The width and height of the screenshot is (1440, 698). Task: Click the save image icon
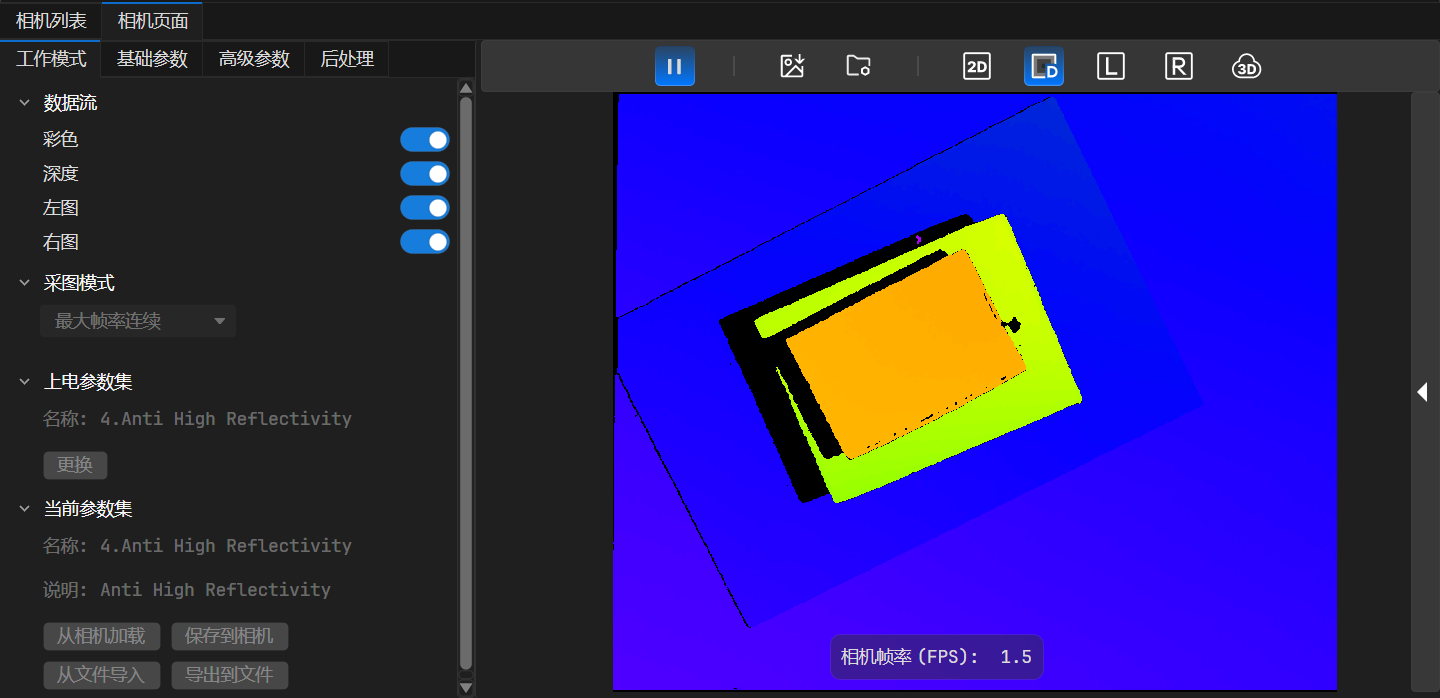[x=792, y=67]
